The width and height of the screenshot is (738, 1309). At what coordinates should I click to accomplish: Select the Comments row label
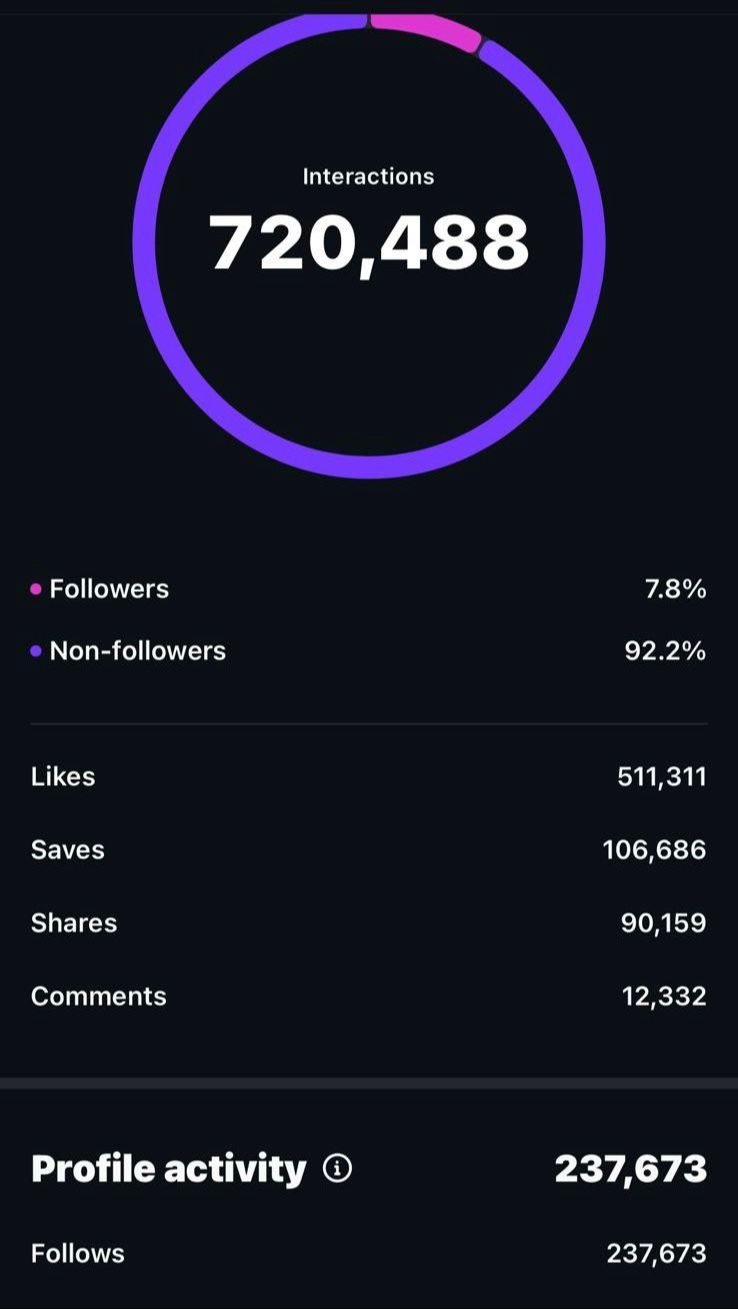tap(99, 996)
